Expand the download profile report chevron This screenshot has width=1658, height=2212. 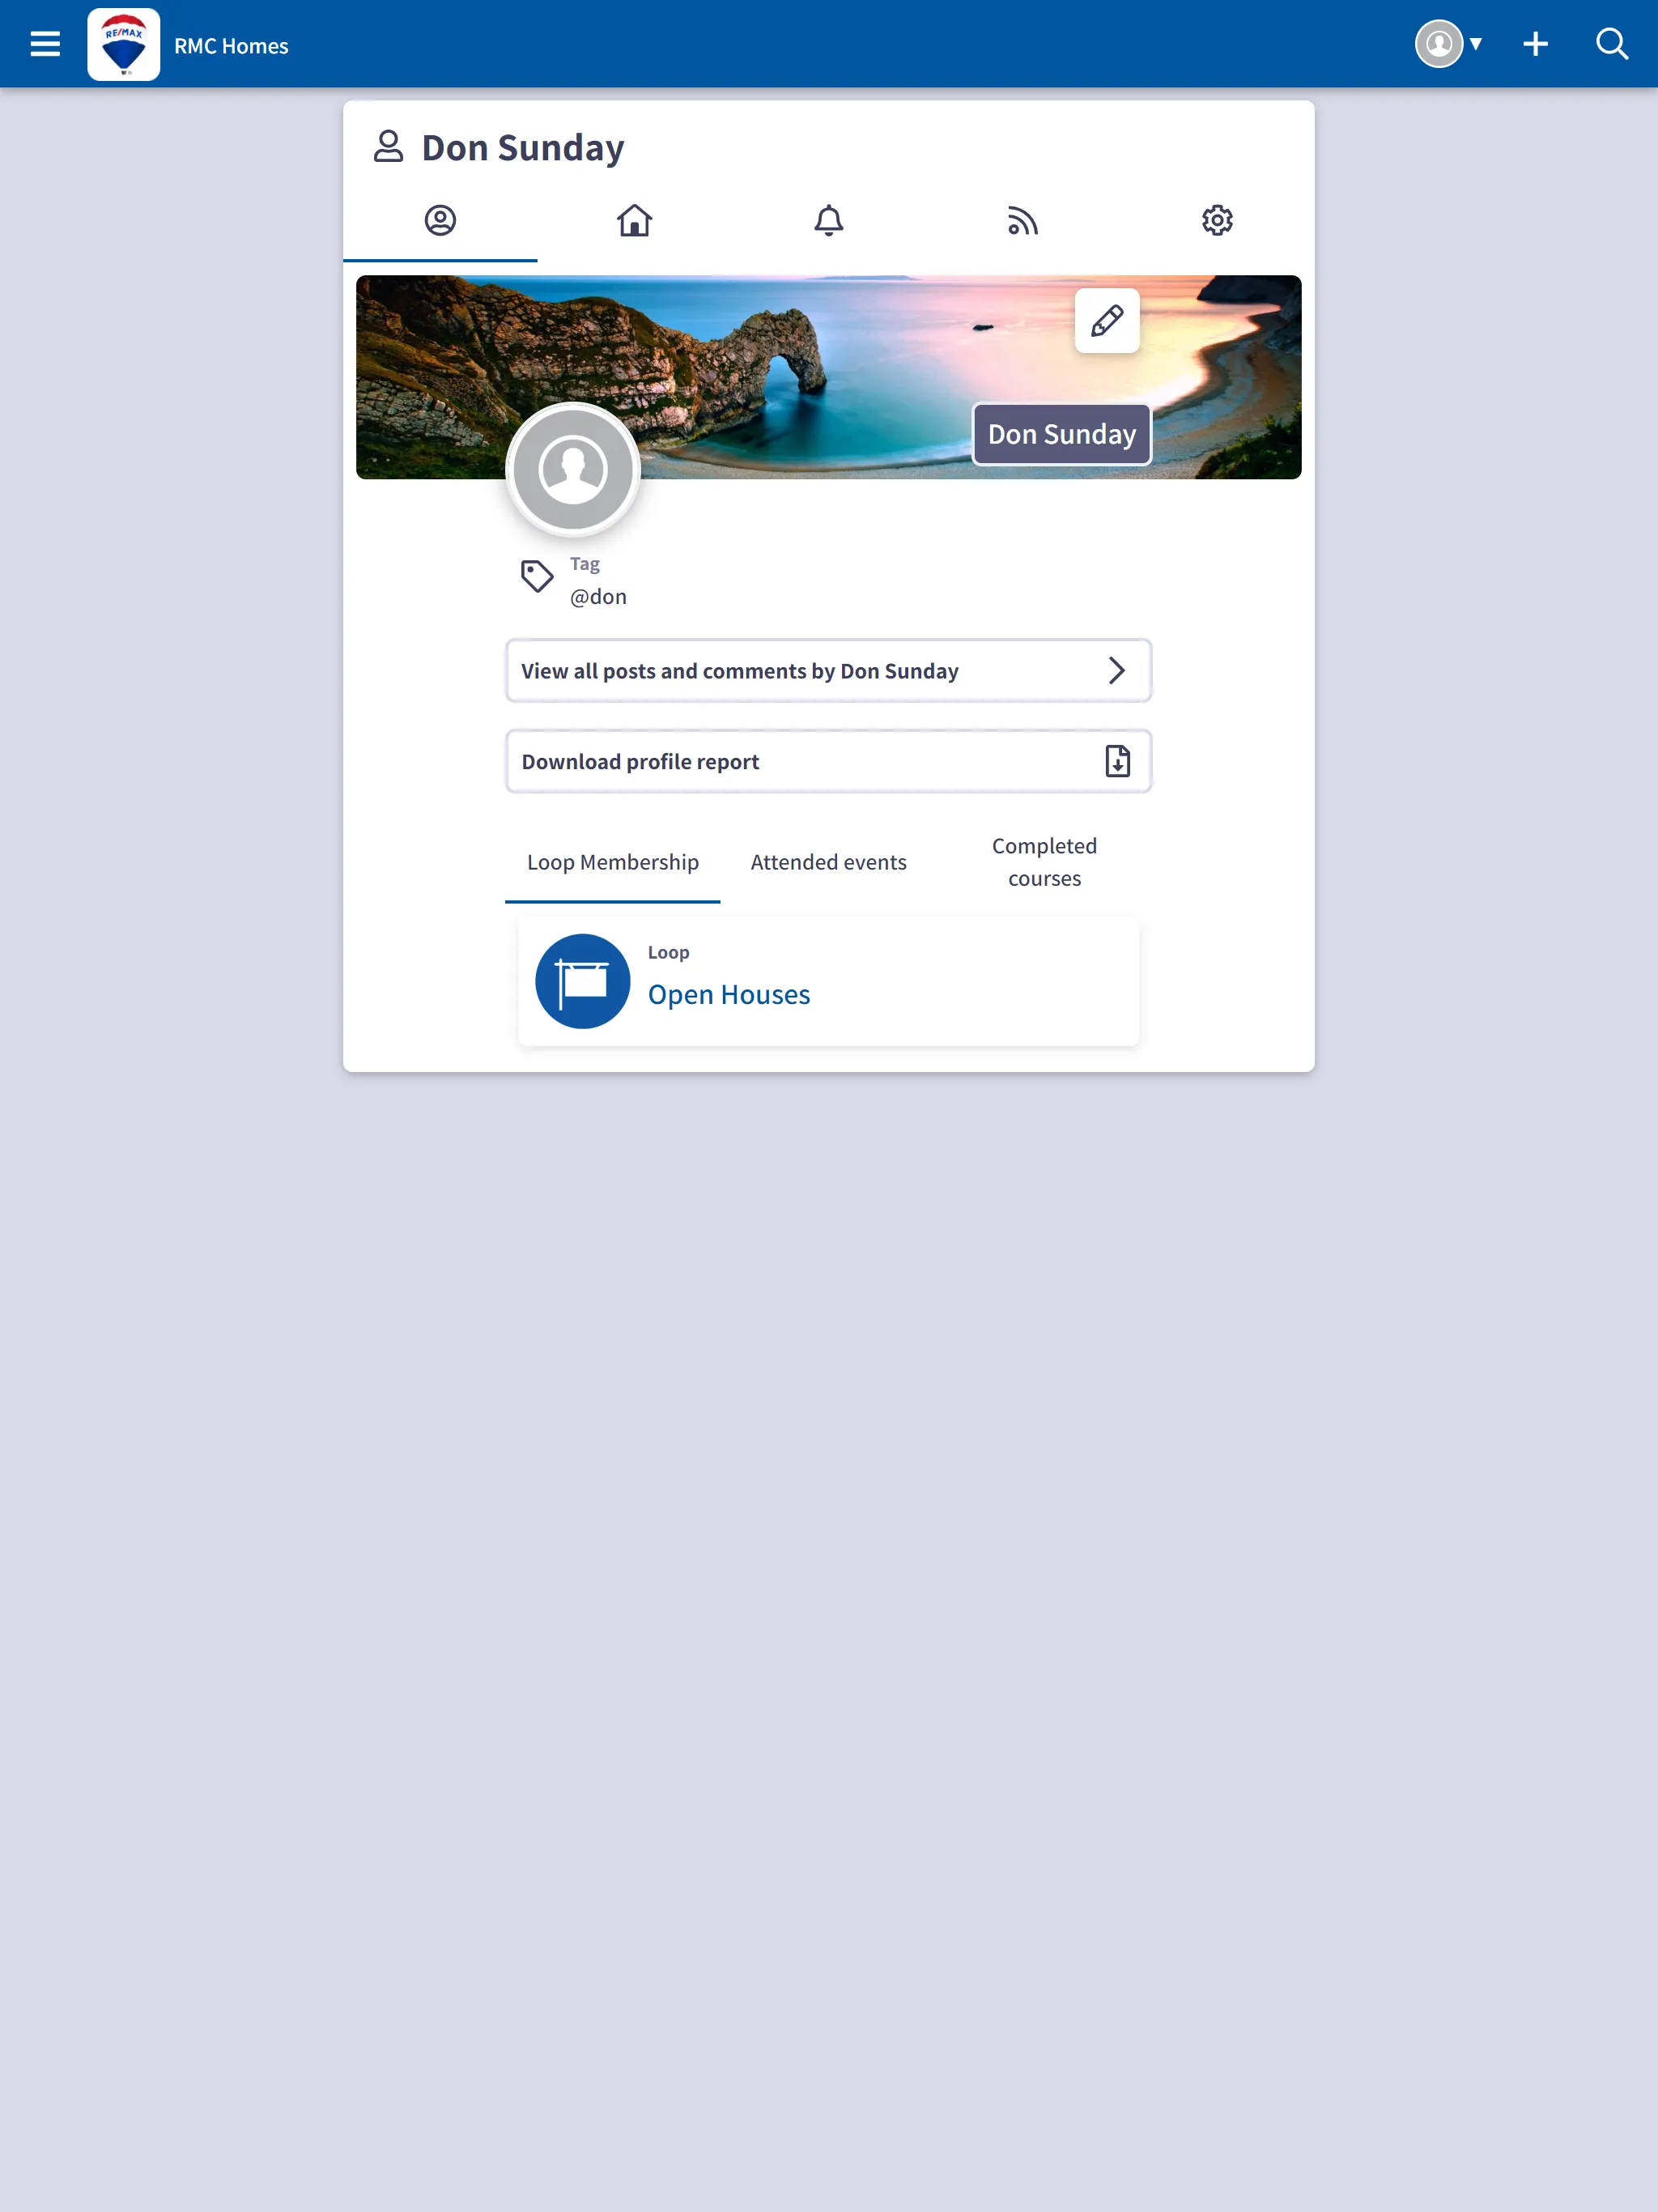pyautogui.click(x=1118, y=761)
